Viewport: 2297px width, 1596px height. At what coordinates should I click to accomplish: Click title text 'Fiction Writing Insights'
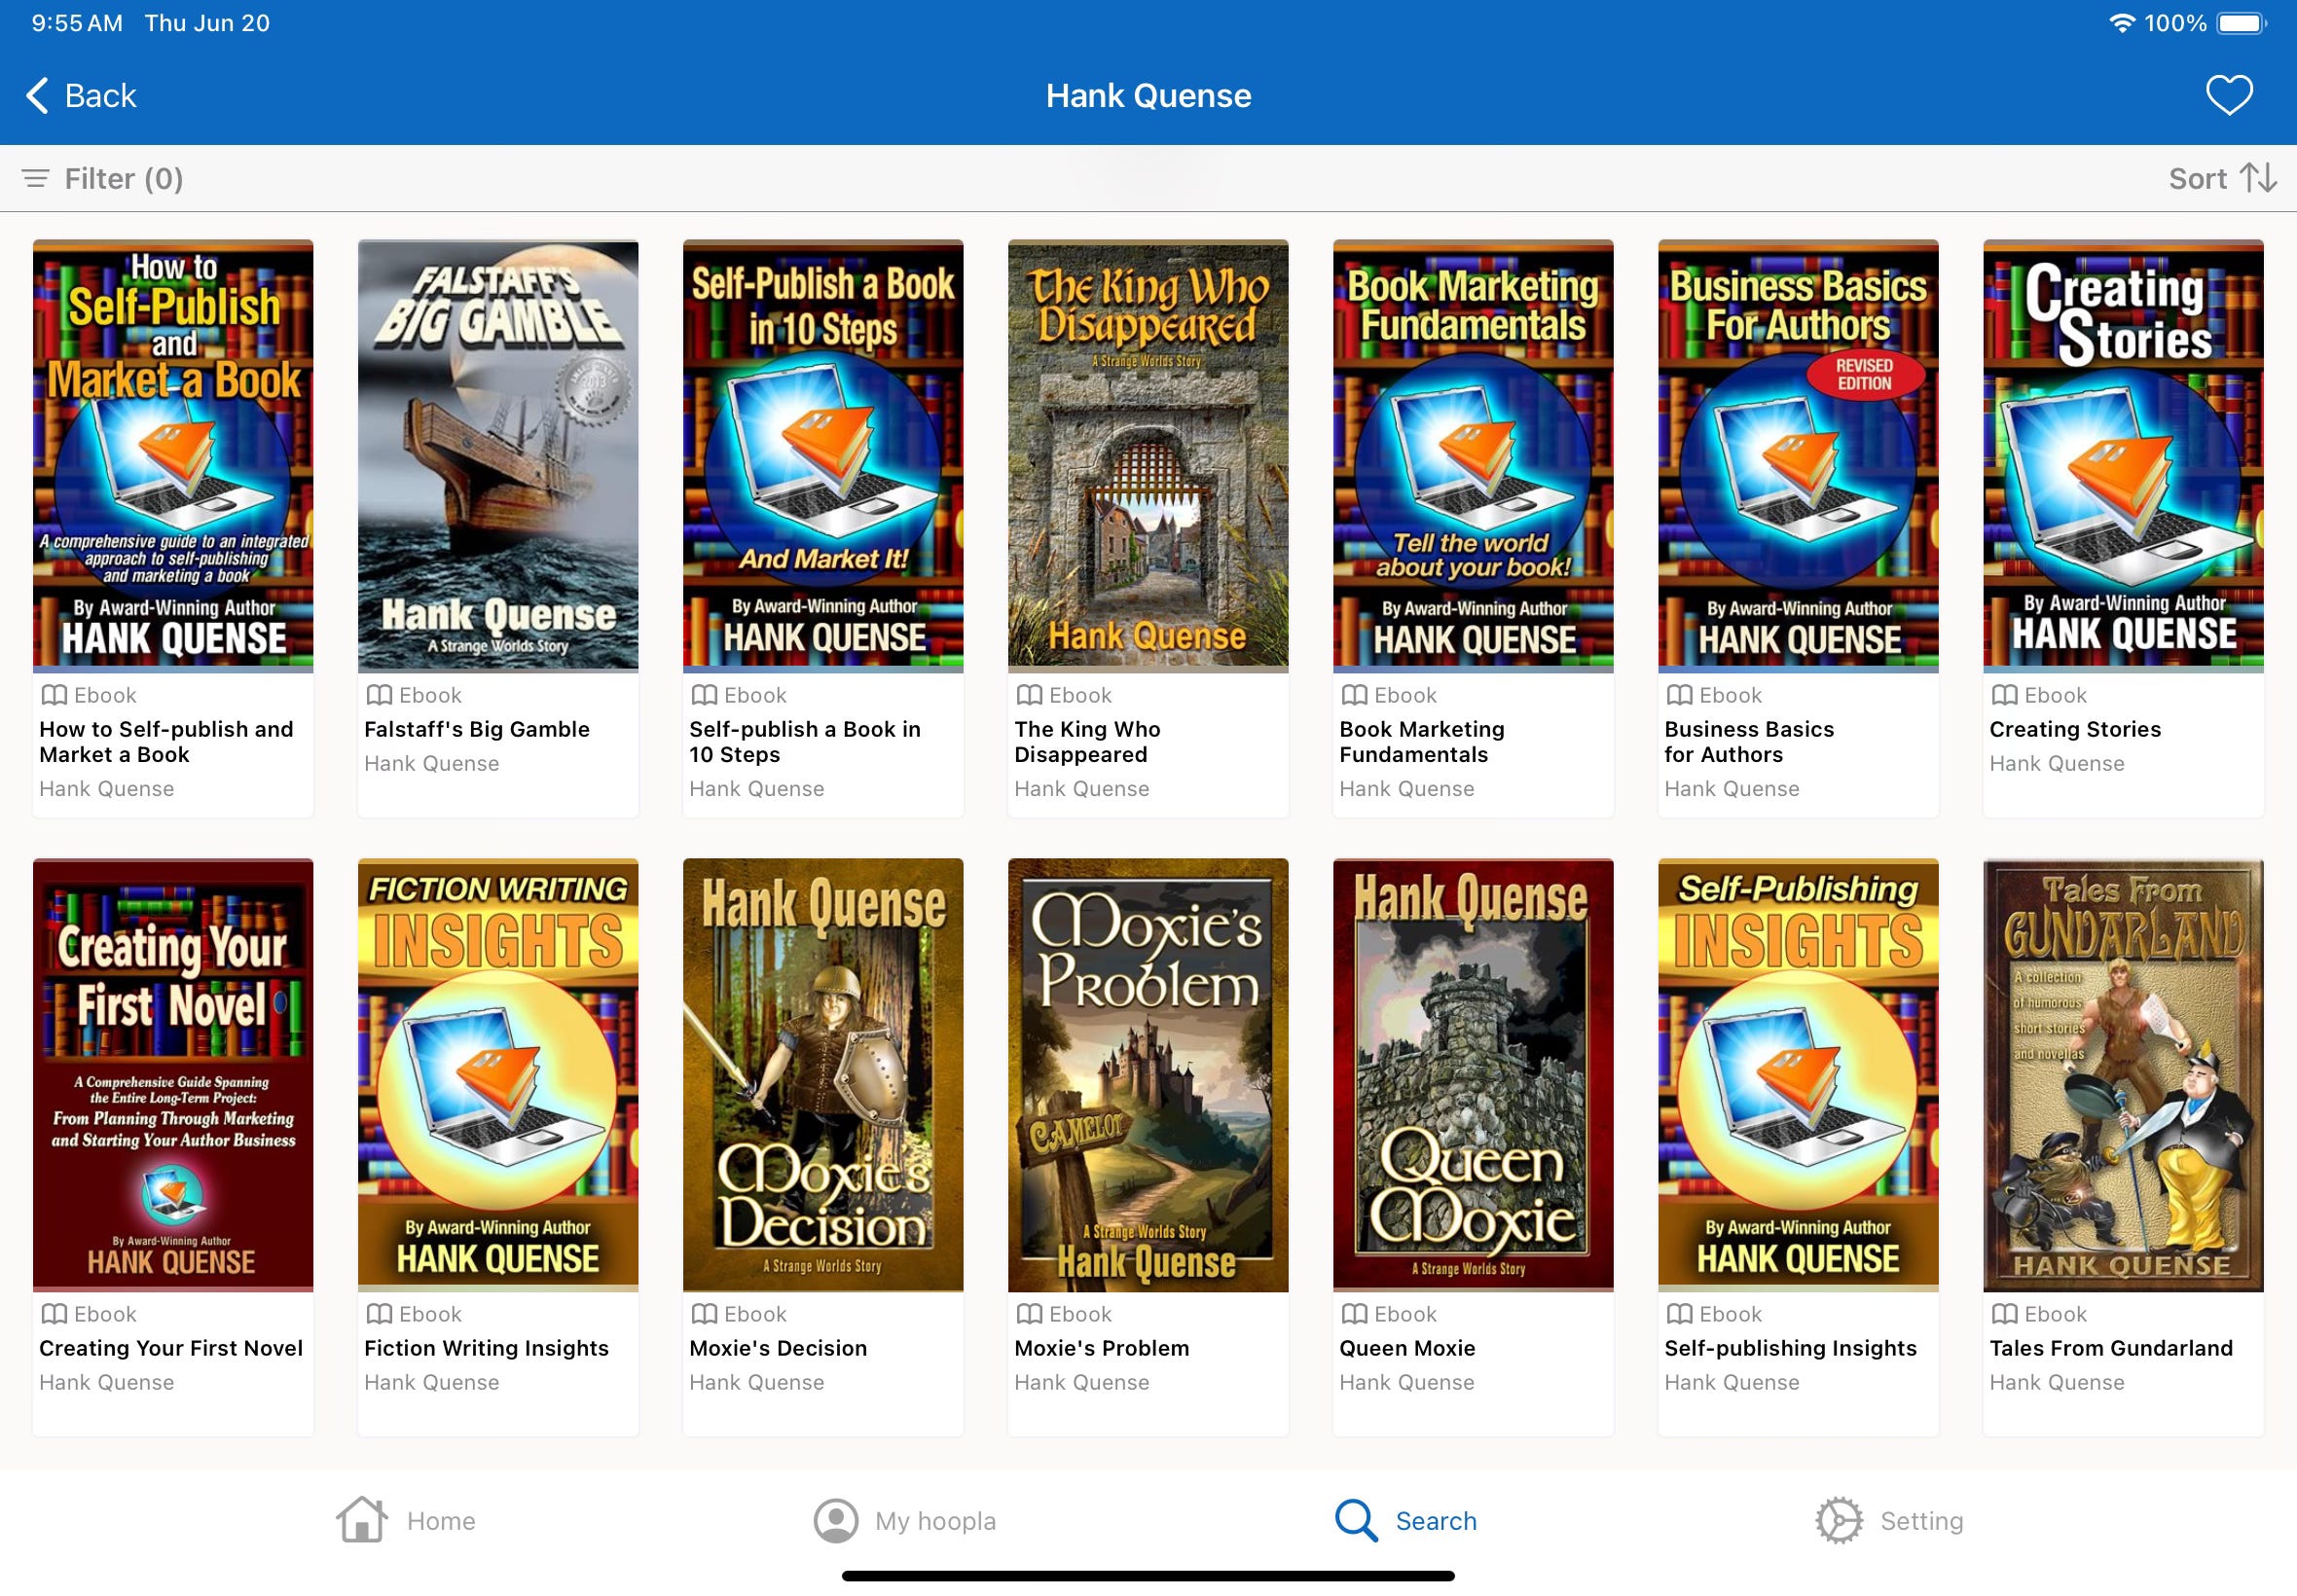pos(486,1348)
